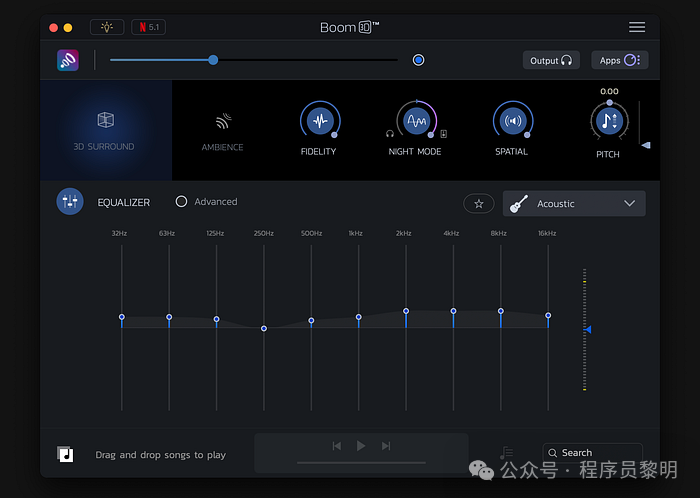Click the Spatial intensity knob dot
Image resolution: width=700 pixels, height=498 pixels.
pos(527,135)
